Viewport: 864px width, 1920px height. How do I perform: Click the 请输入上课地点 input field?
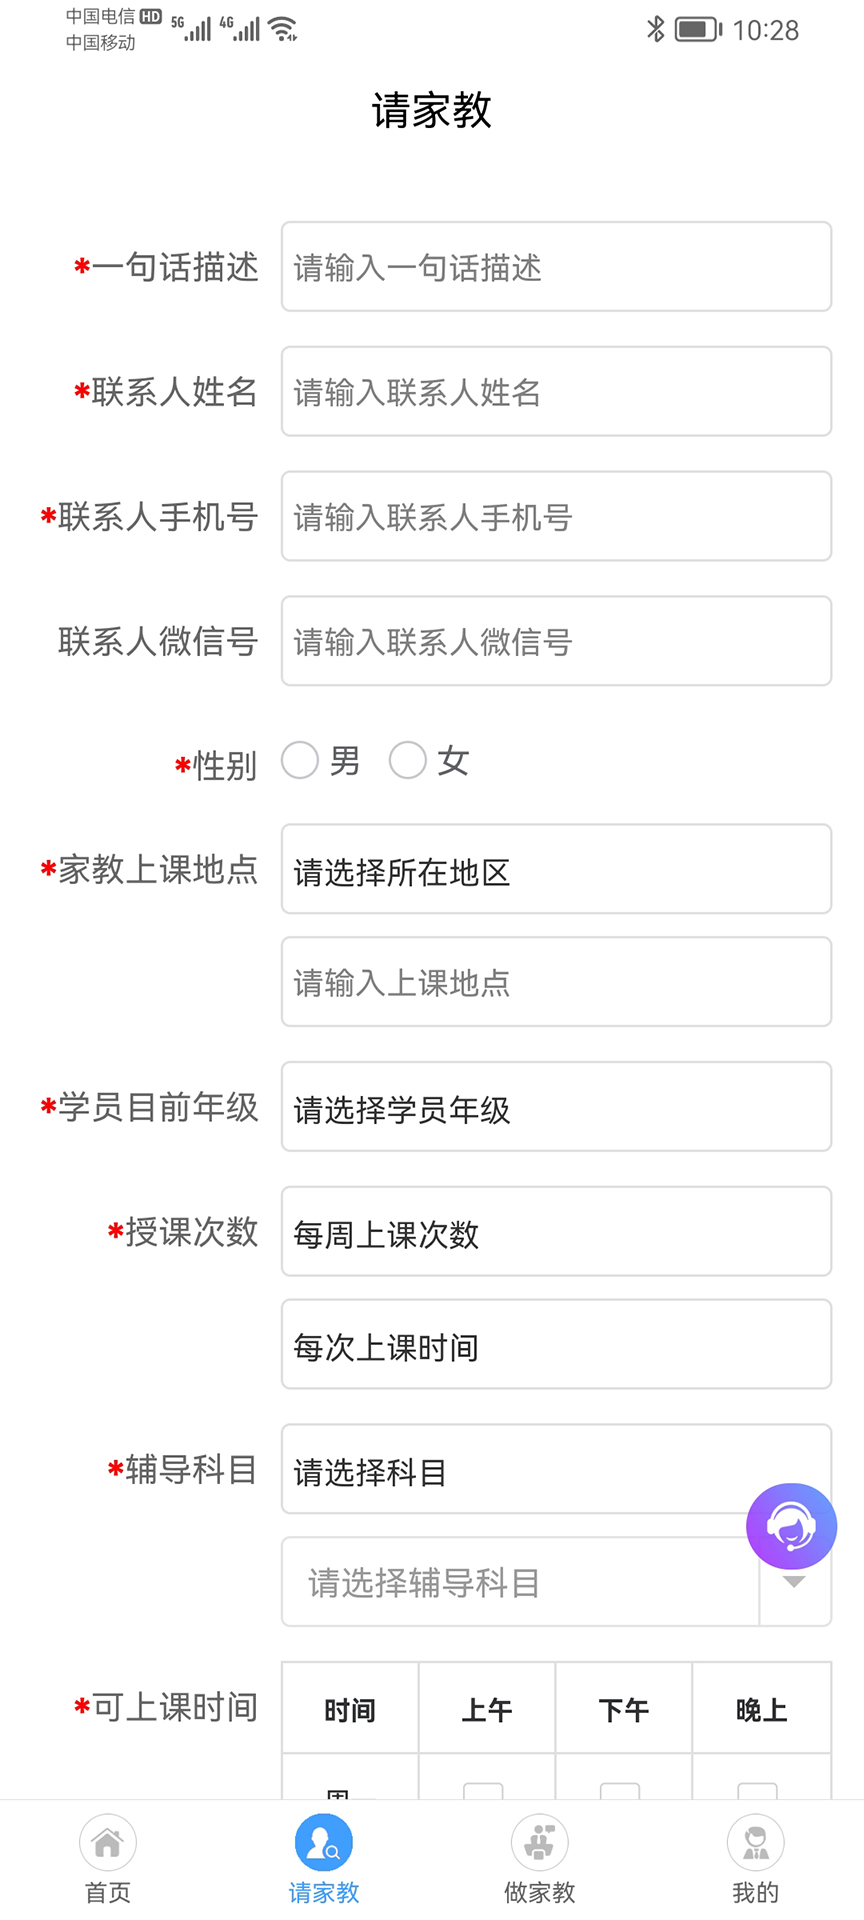click(x=556, y=982)
